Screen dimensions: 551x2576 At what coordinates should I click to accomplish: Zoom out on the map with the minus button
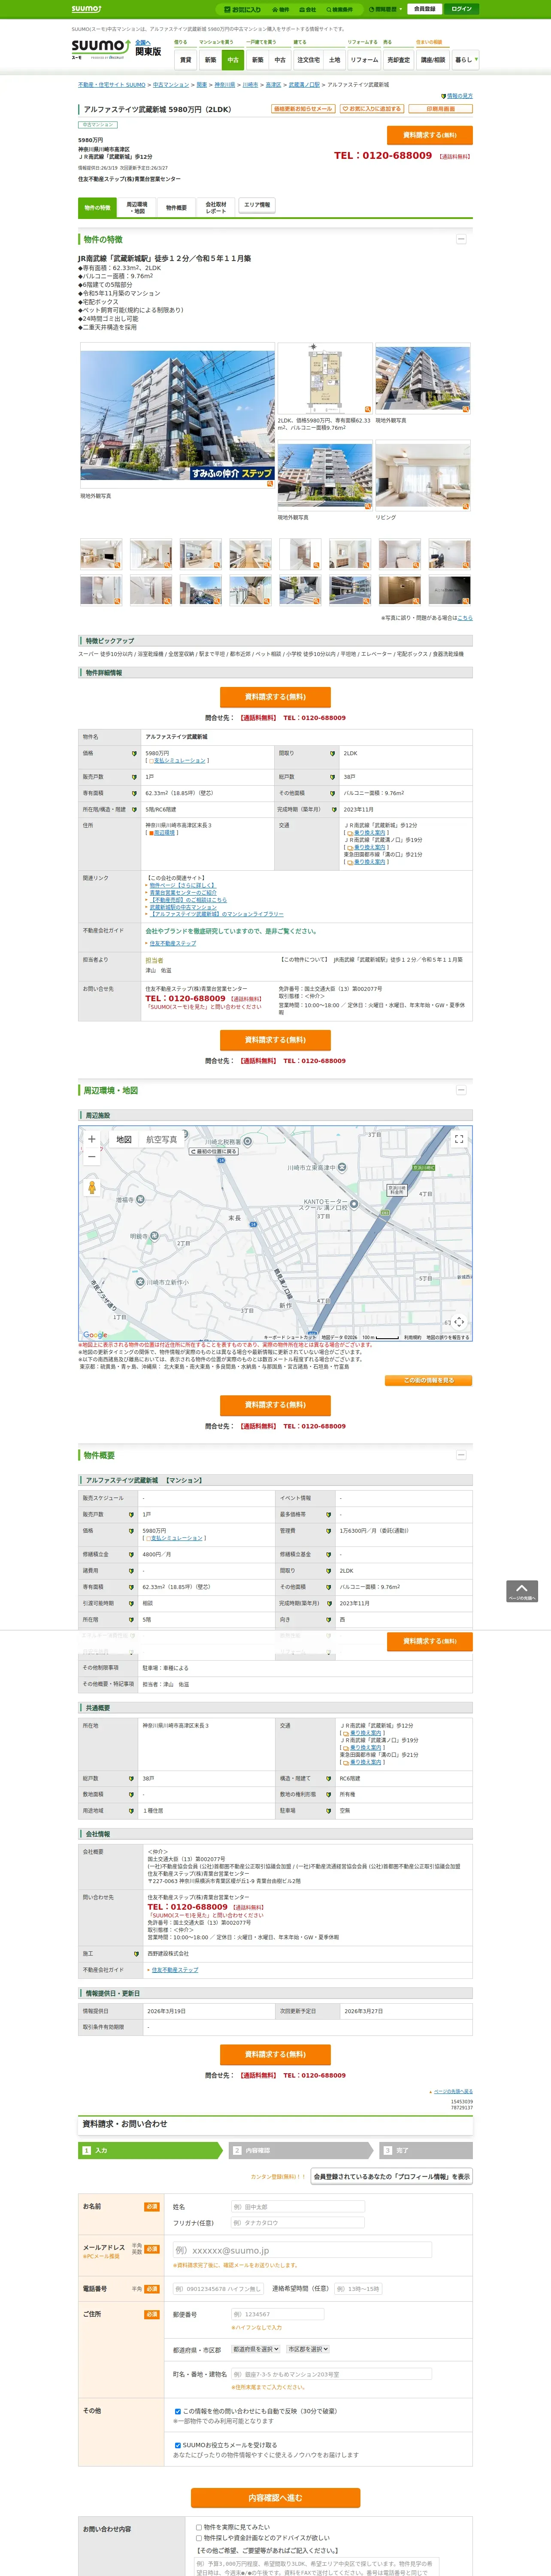click(92, 1157)
